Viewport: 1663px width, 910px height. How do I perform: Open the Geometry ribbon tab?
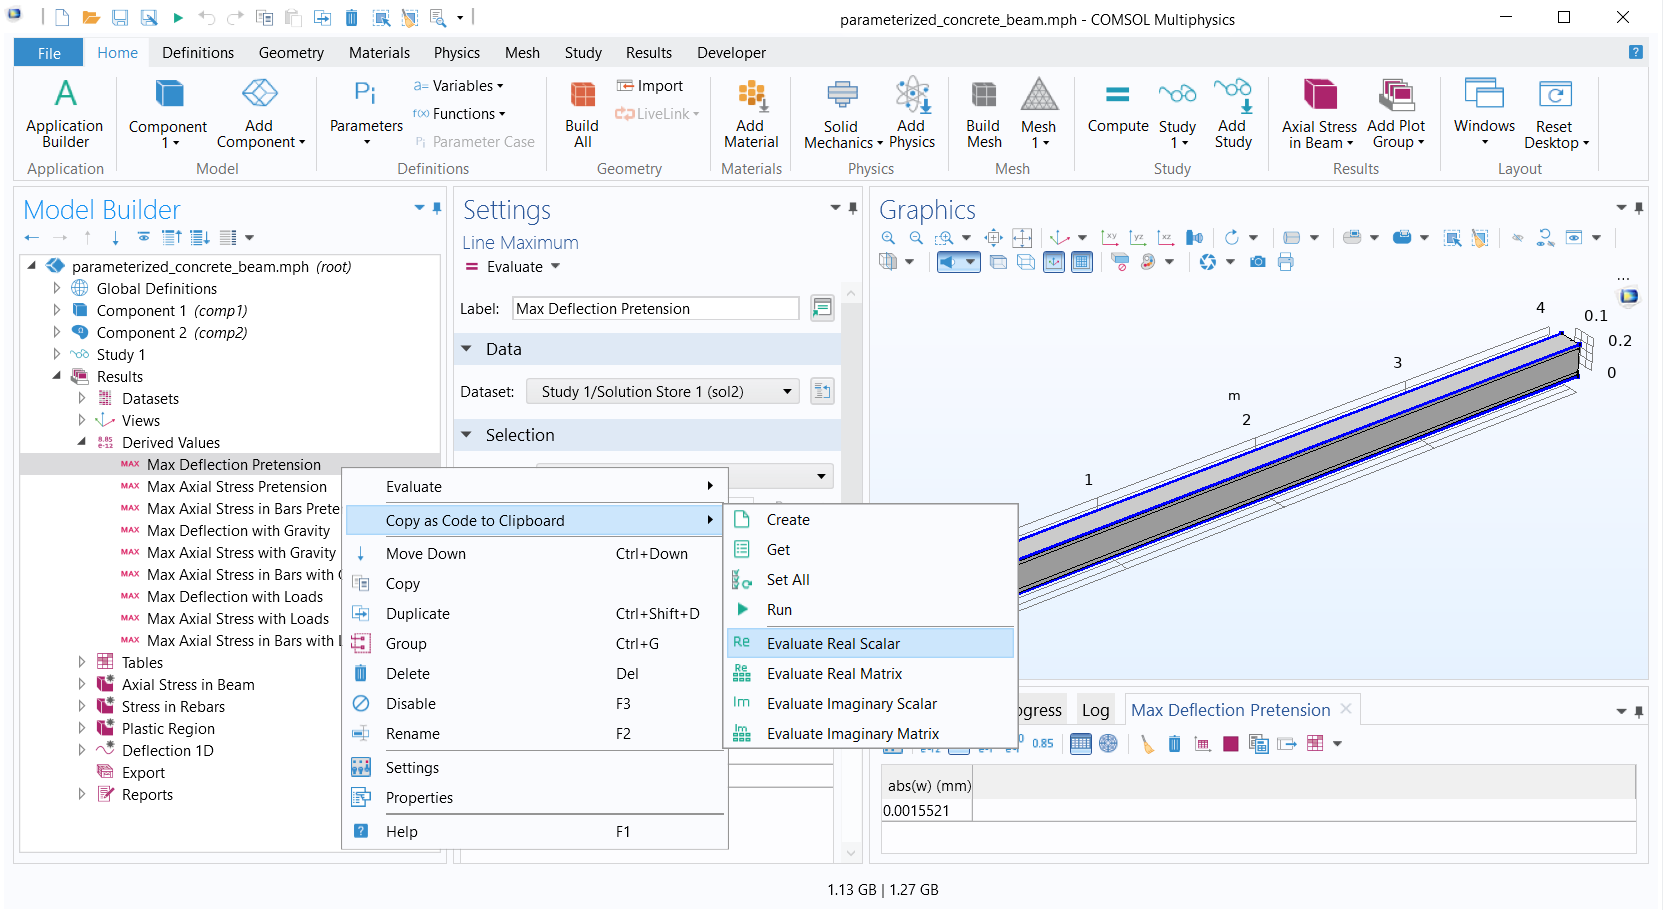(x=291, y=53)
